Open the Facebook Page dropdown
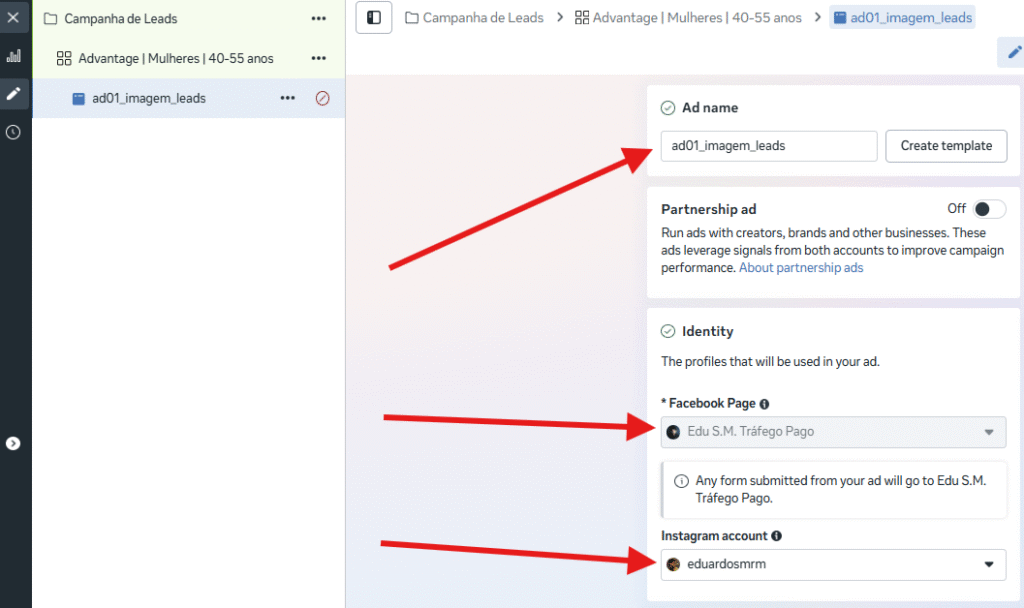 (833, 432)
